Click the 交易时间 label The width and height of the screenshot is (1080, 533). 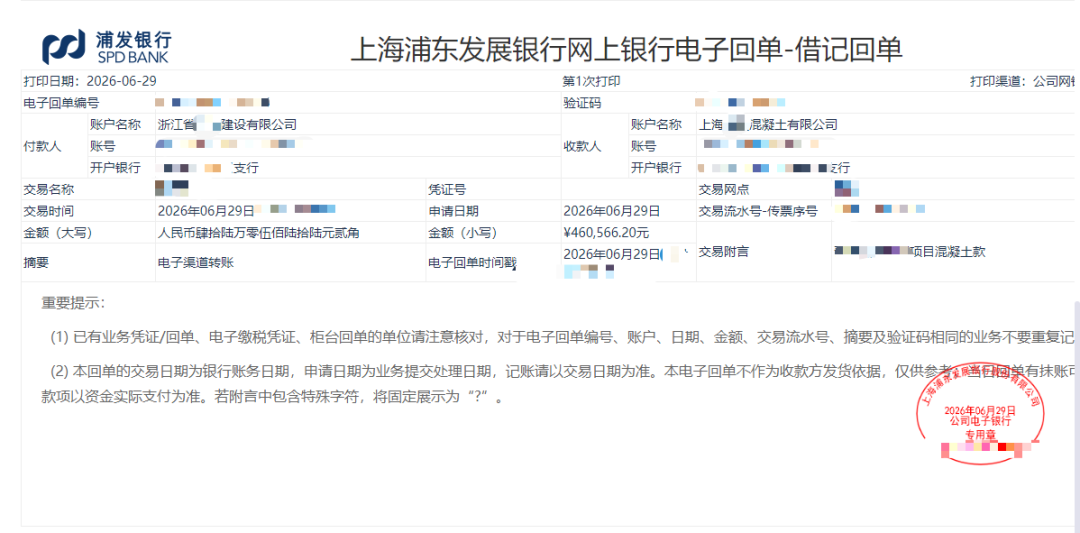pos(49,211)
